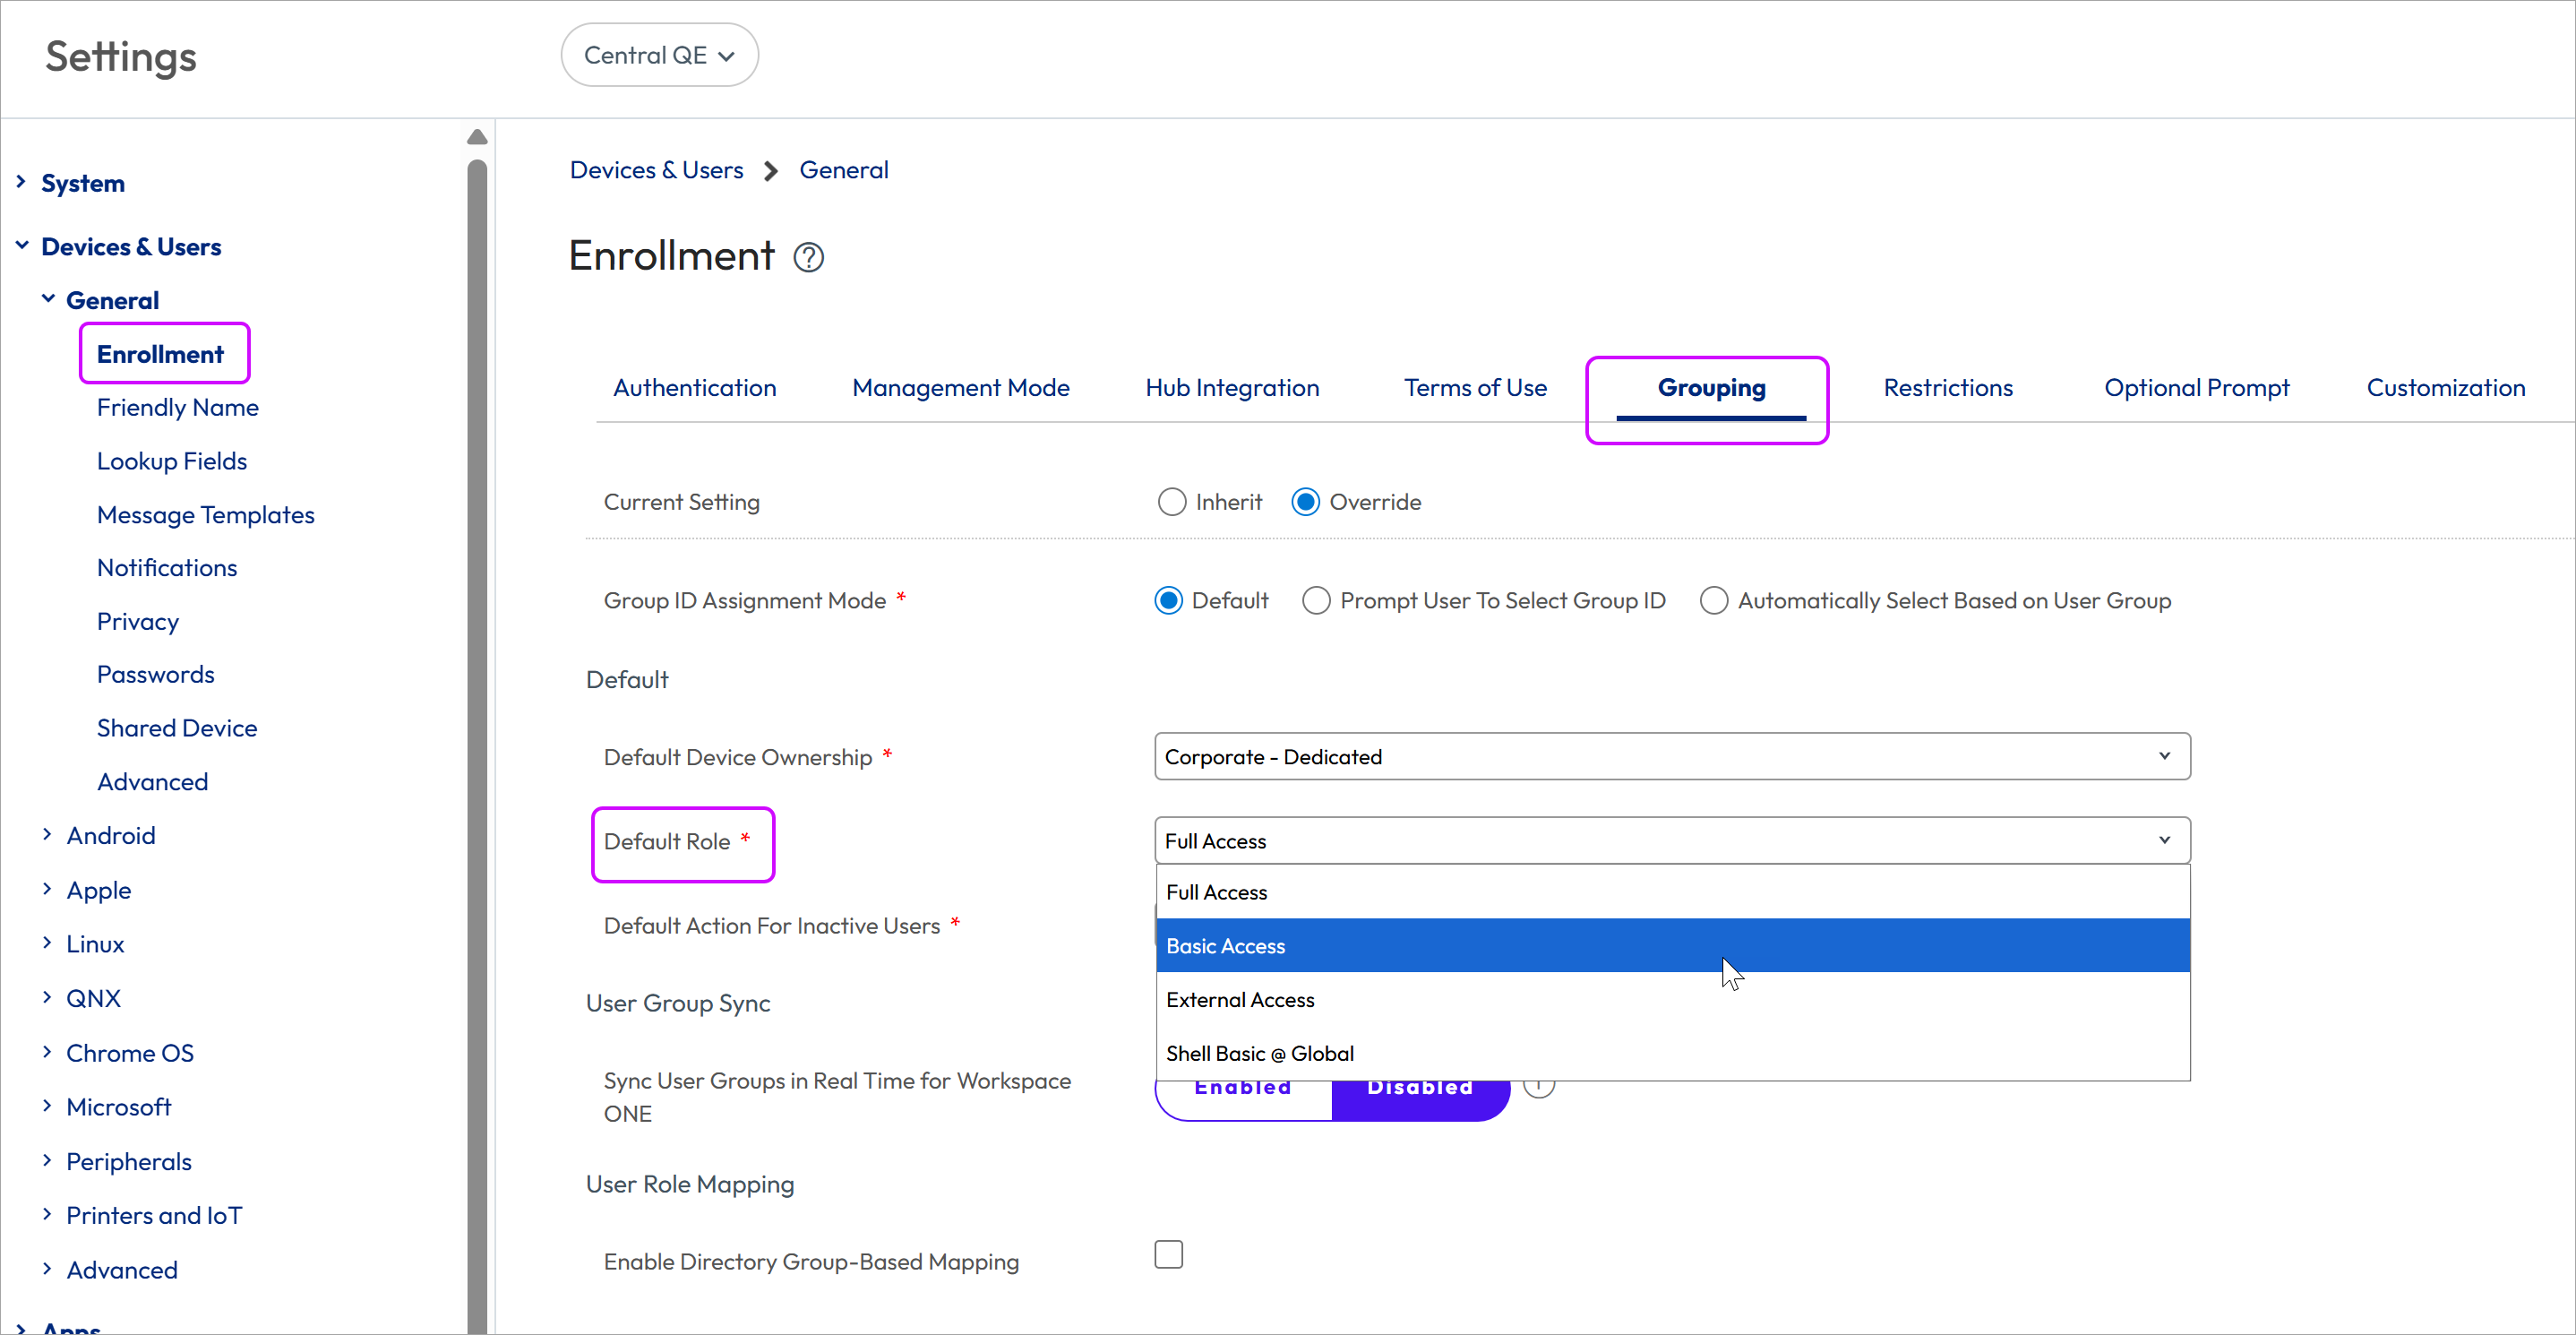This screenshot has width=2576, height=1335.
Task: Open Advanced under General
Action: pyautogui.click(x=152, y=782)
